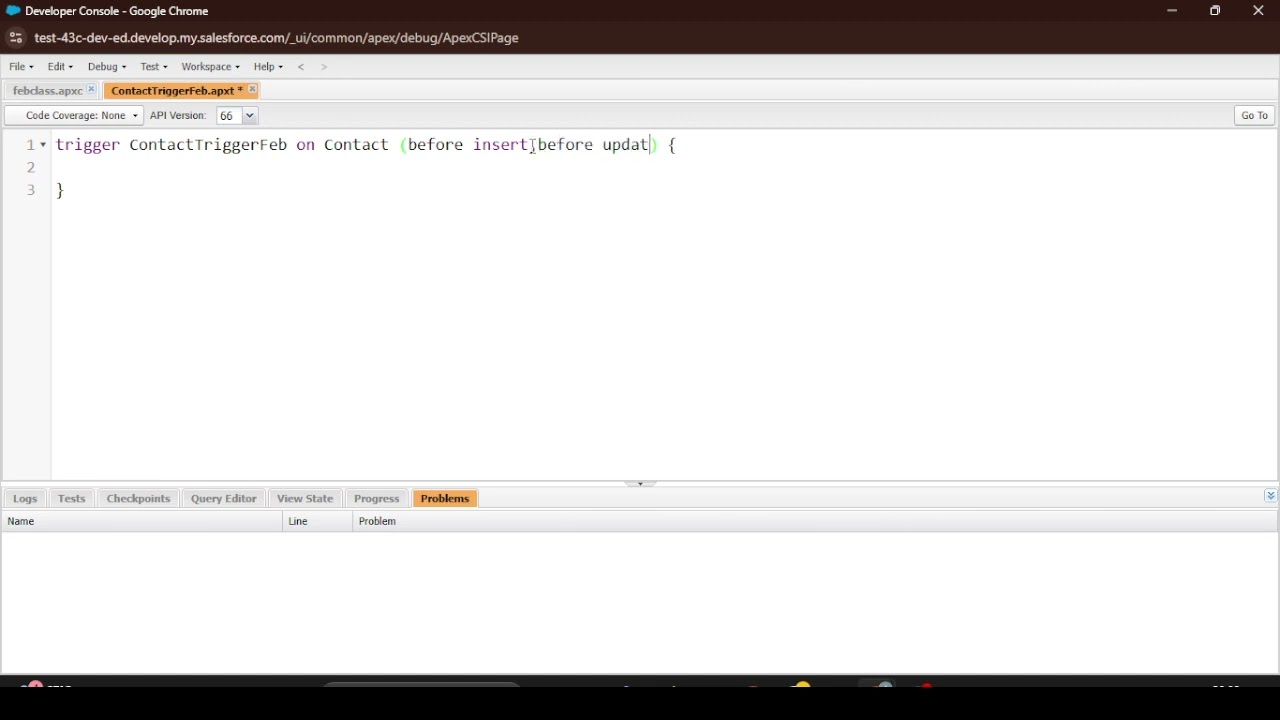Open the Help menu
This screenshot has height=720, width=1280.
(268, 67)
